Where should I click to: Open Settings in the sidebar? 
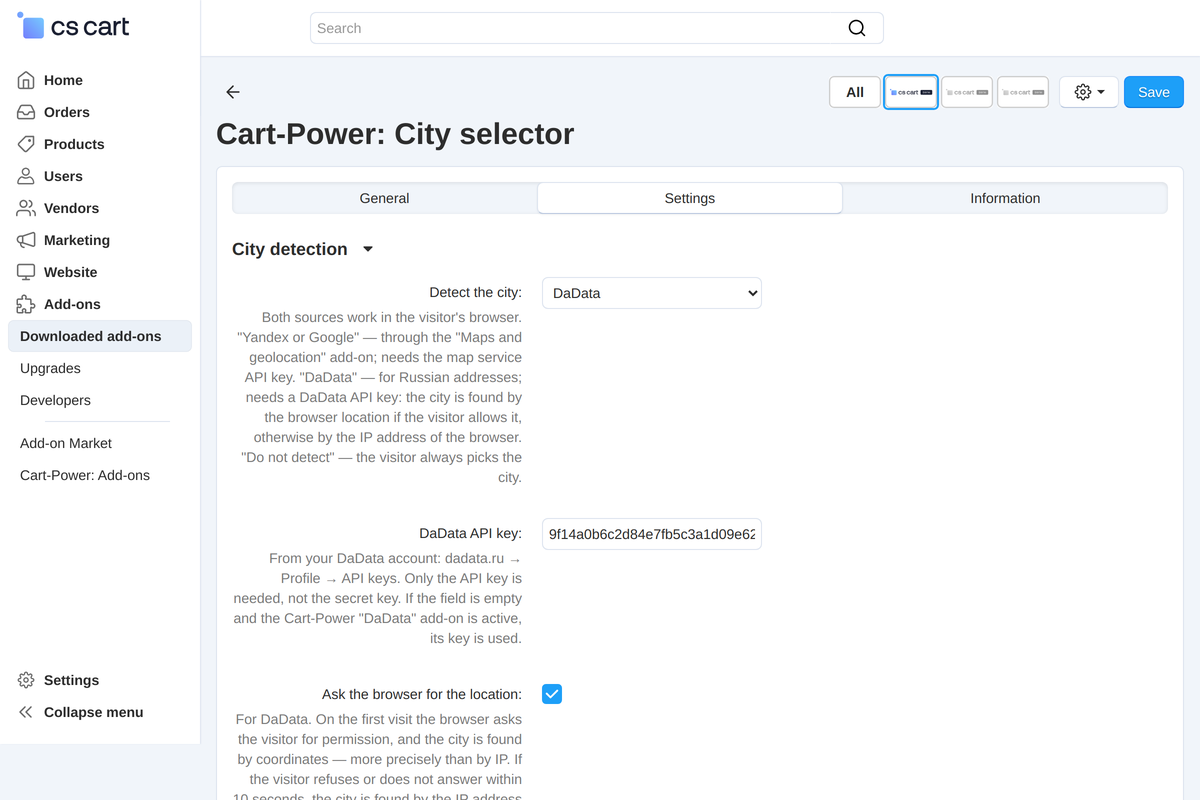click(x=71, y=680)
